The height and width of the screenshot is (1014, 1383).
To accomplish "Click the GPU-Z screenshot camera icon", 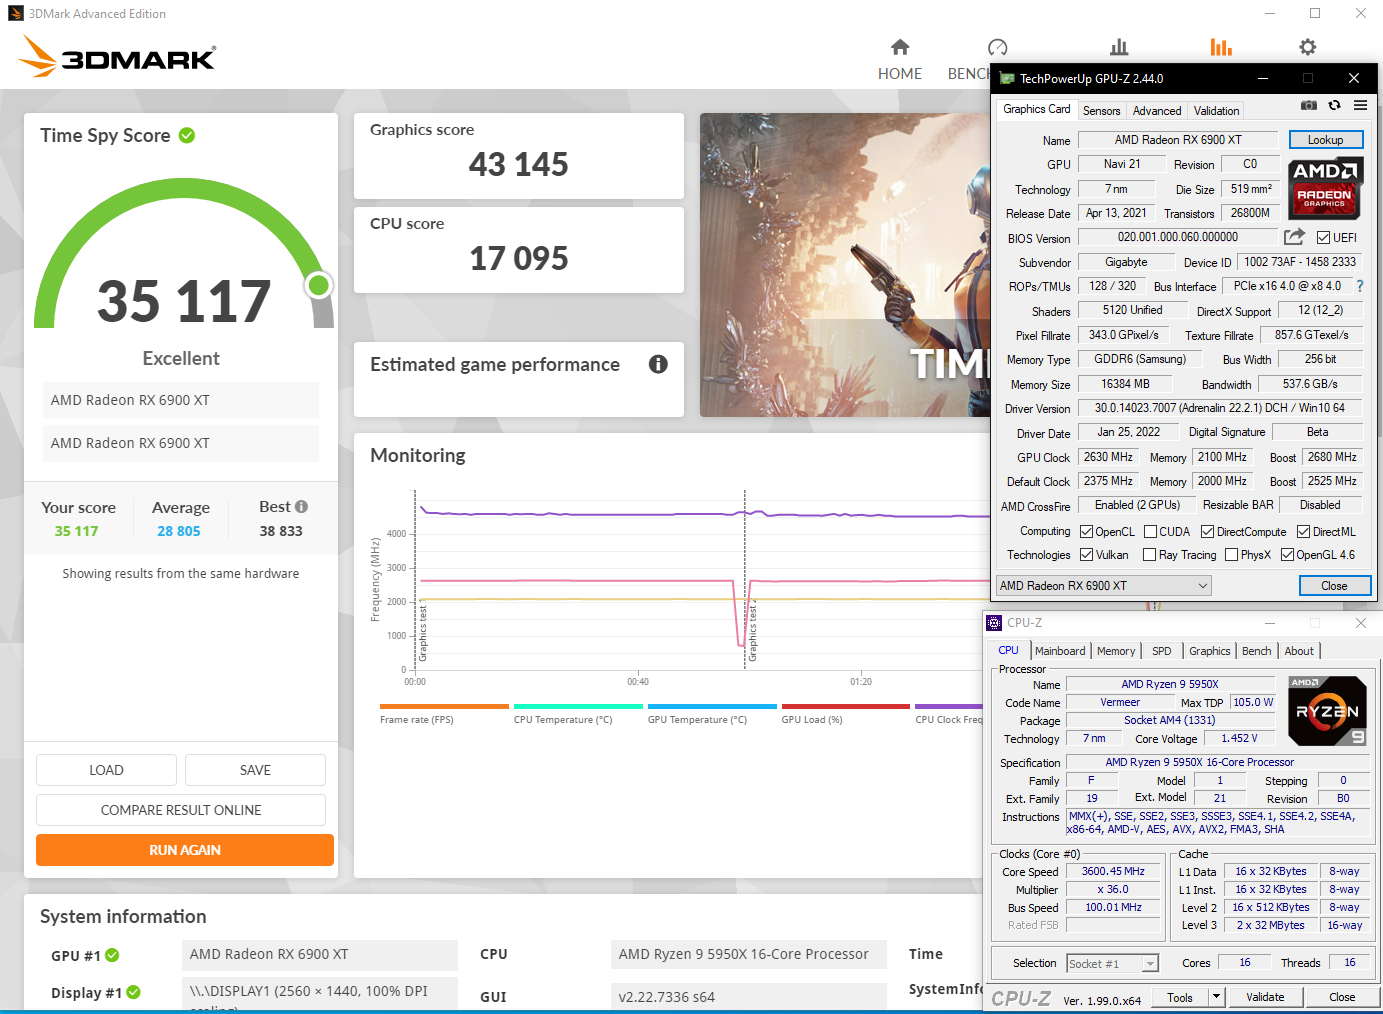I will 1308,105.
